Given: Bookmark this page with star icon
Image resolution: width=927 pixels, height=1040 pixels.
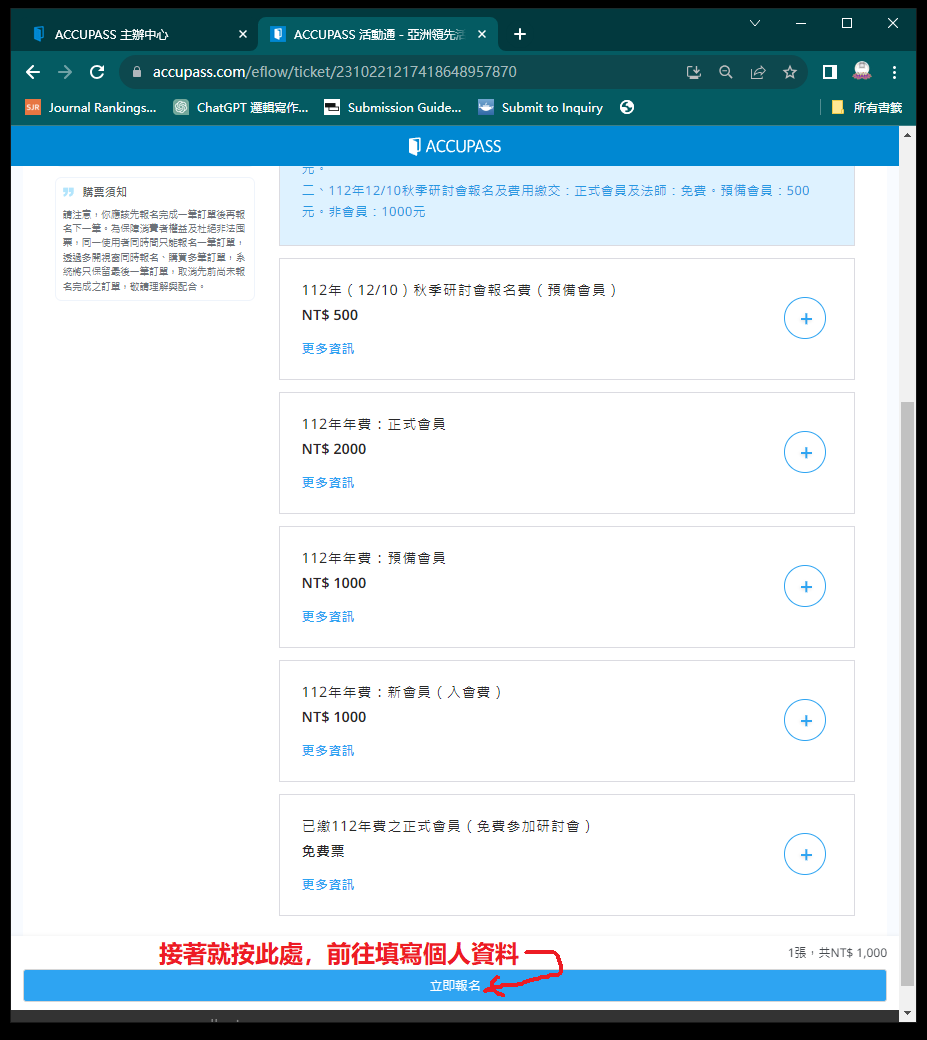Looking at the screenshot, I should tap(790, 72).
